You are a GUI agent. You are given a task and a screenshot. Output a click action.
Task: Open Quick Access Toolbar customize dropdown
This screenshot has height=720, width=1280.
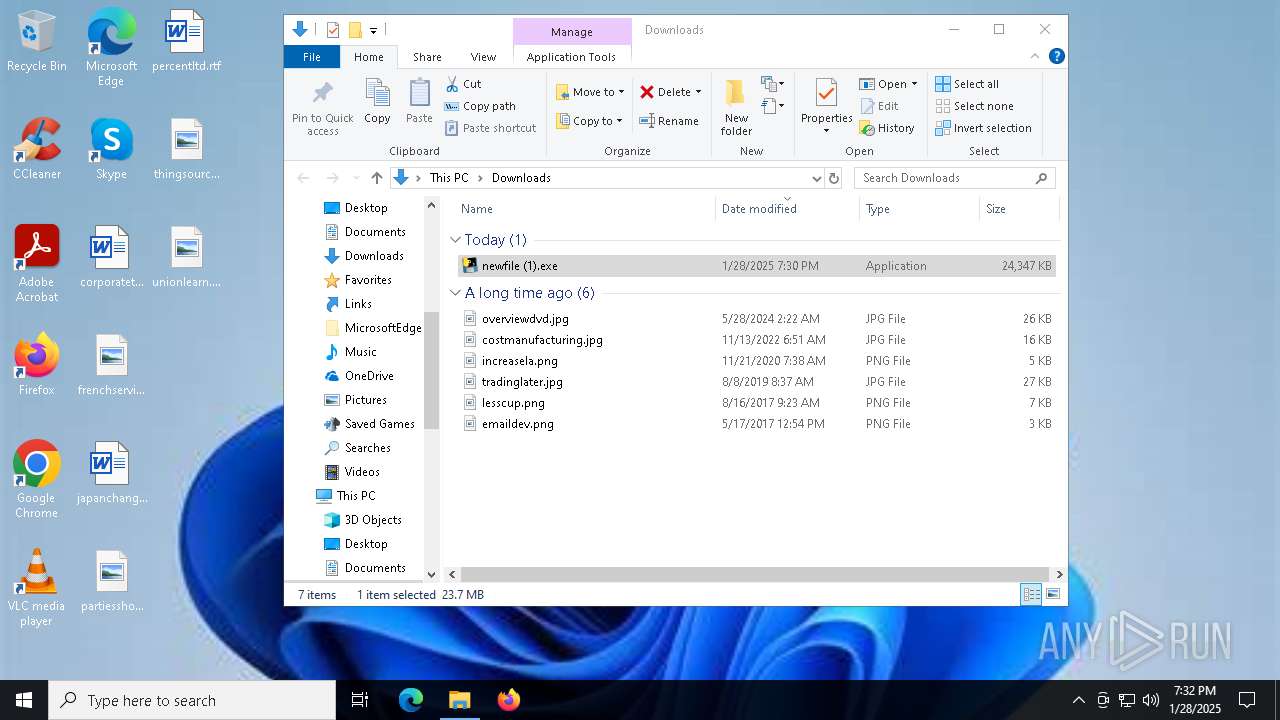pos(373,31)
